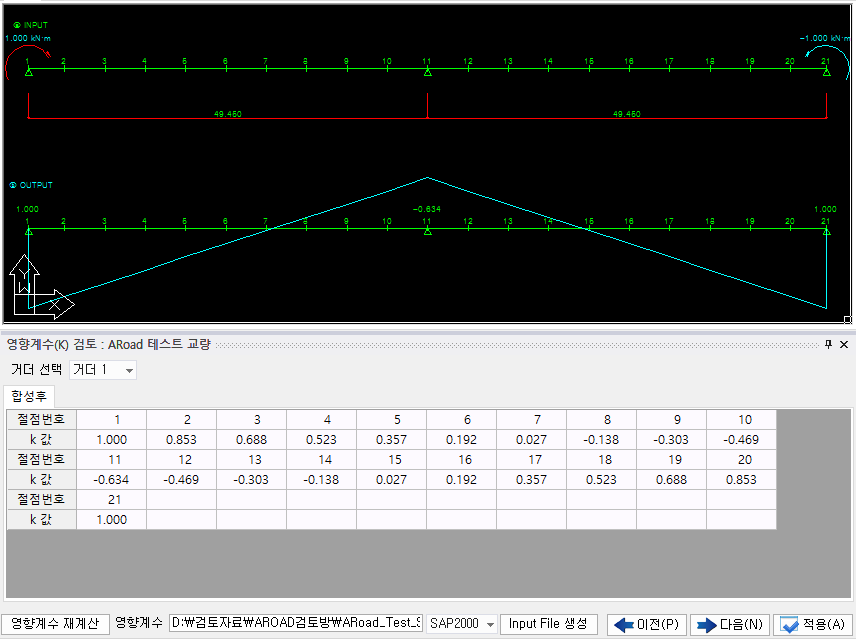Select k value cell -0.303 for node 13
This screenshot has height=639, width=856.
(251, 480)
